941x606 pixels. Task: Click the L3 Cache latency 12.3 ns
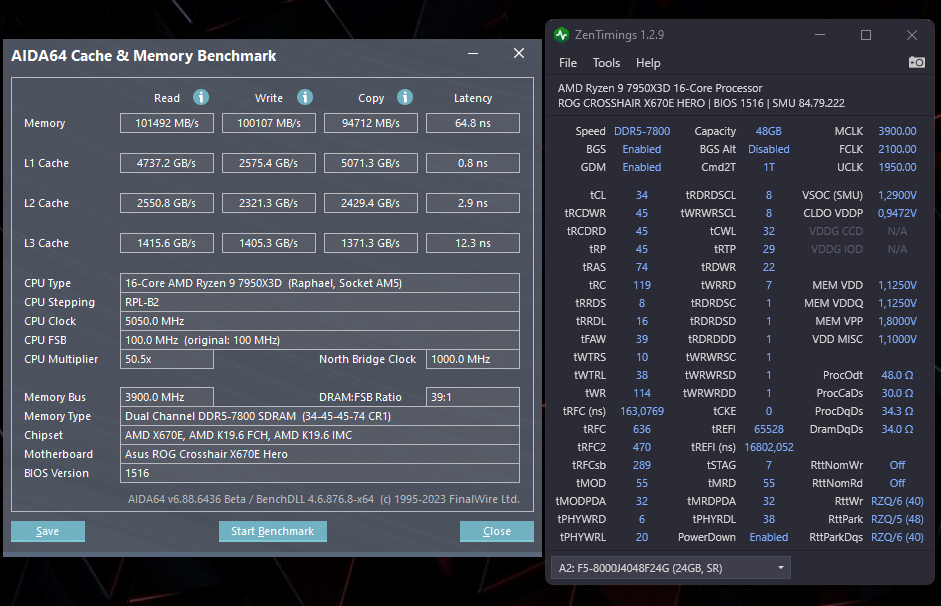[x=473, y=243]
